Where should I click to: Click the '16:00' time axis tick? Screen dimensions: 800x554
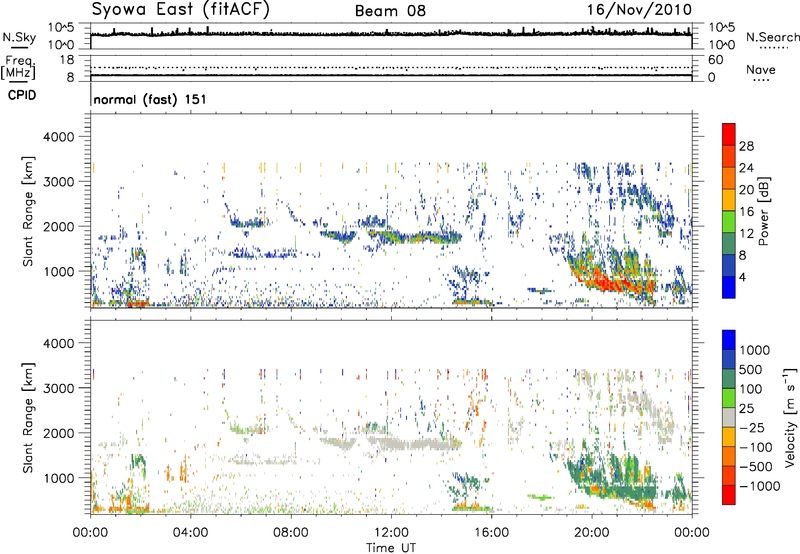[491, 533]
